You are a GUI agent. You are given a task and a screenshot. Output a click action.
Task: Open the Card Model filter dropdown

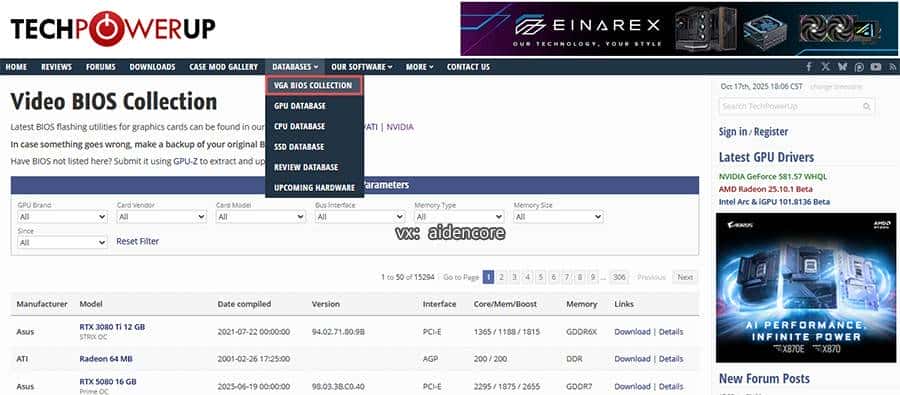(261, 217)
